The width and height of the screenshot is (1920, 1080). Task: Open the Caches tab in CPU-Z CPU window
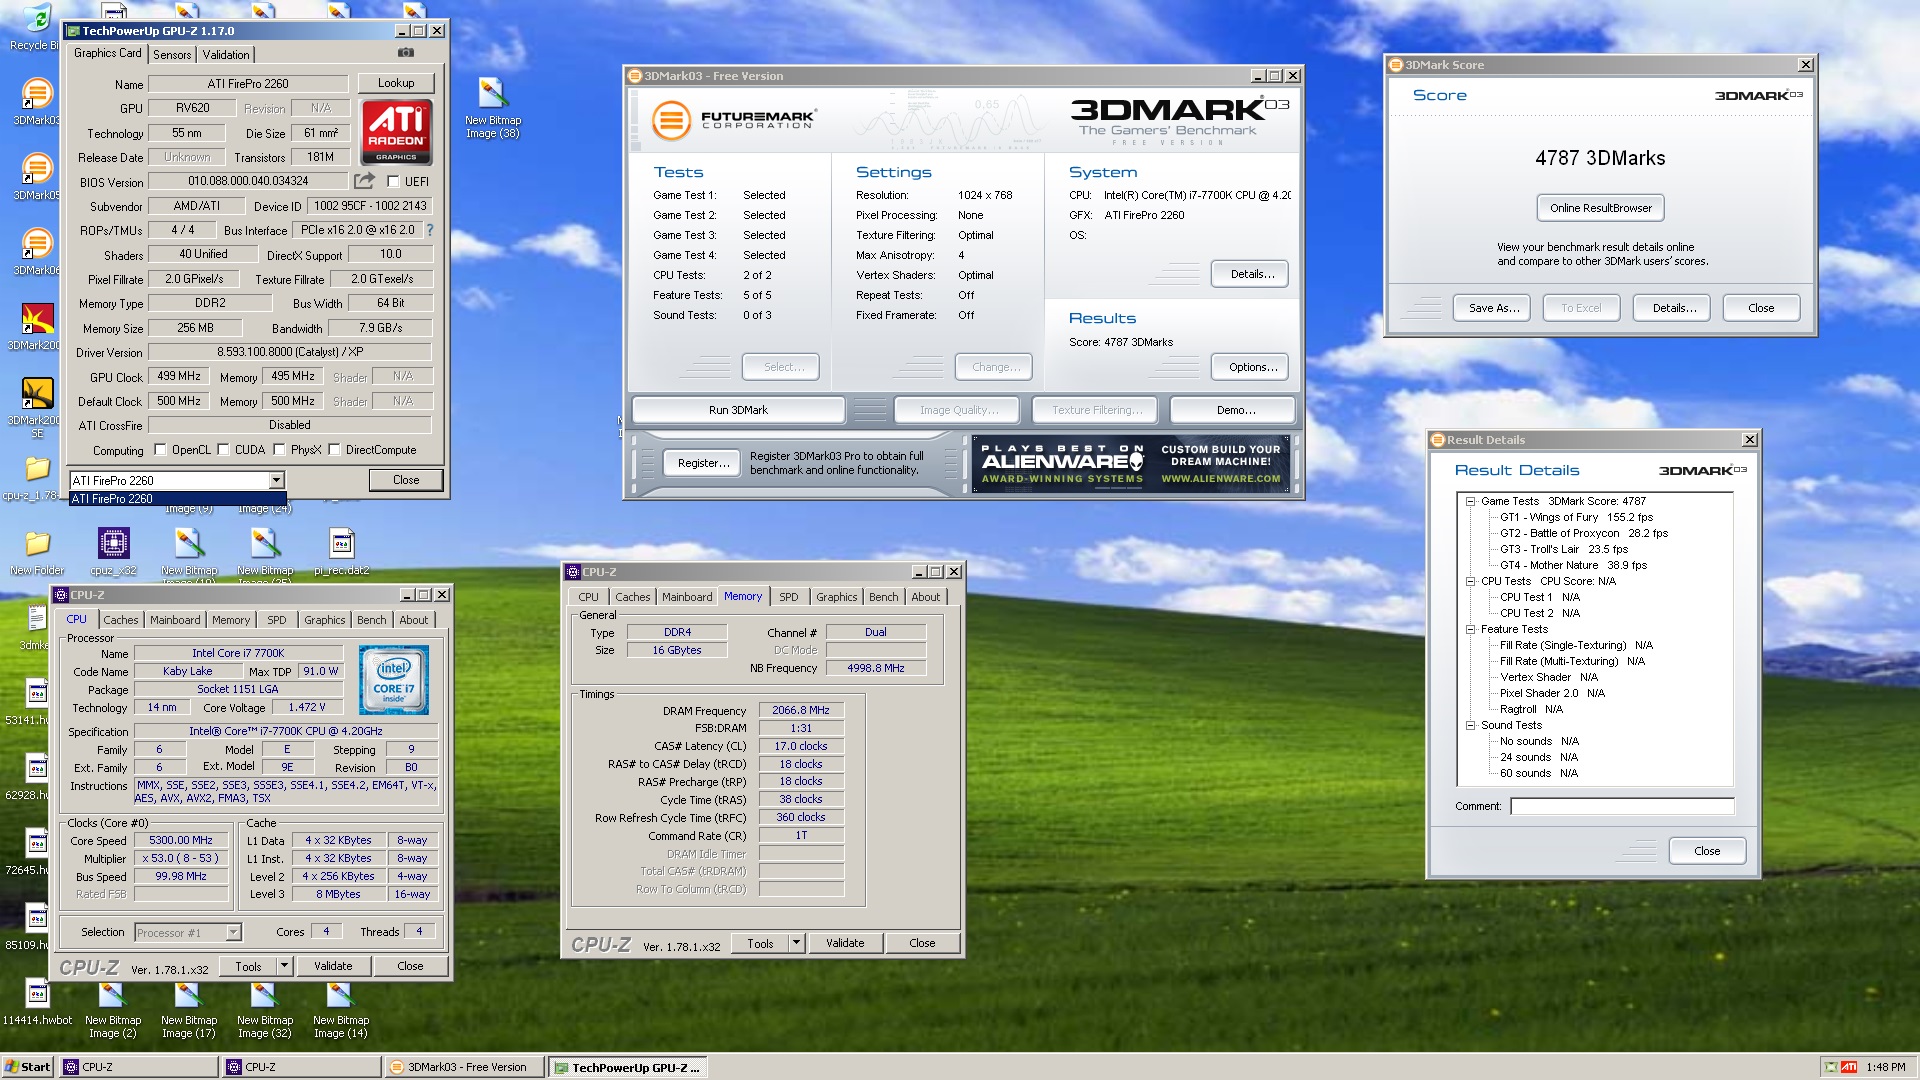coord(121,620)
